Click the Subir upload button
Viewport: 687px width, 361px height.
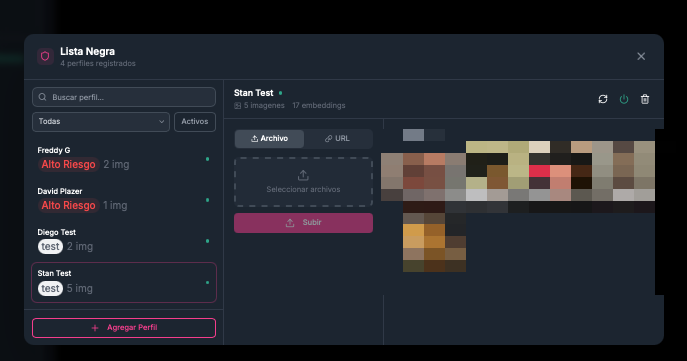tap(303, 223)
